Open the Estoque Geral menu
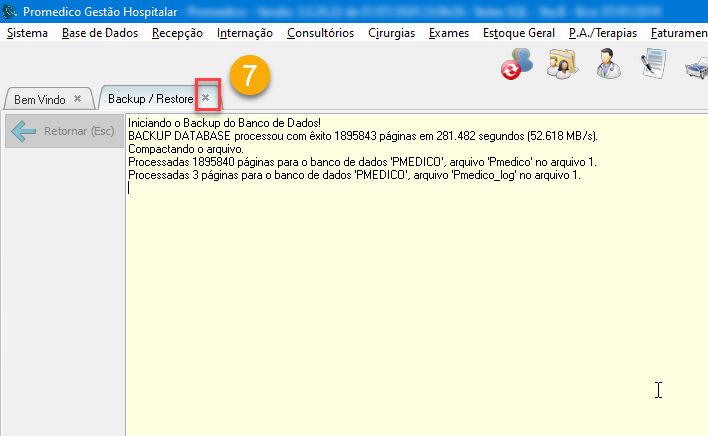Image resolution: width=708 pixels, height=436 pixels. click(518, 33)
